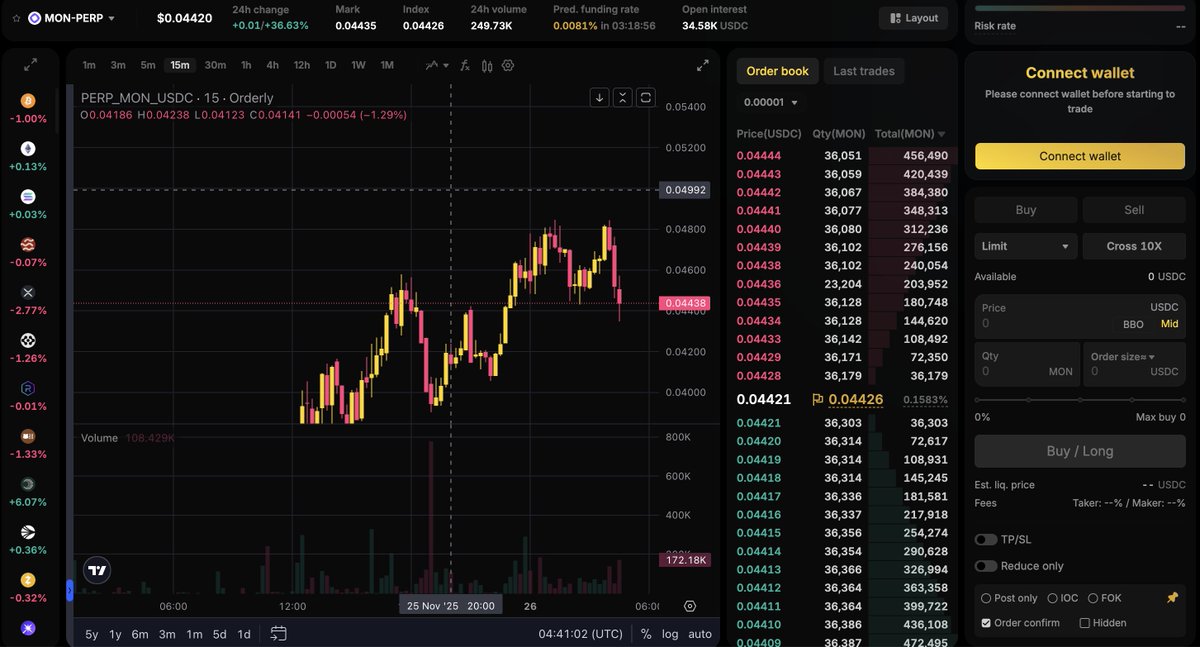Switch to the Last trades tab
1200x647 pixels.
pyautogui.click(x=864, y=71)
